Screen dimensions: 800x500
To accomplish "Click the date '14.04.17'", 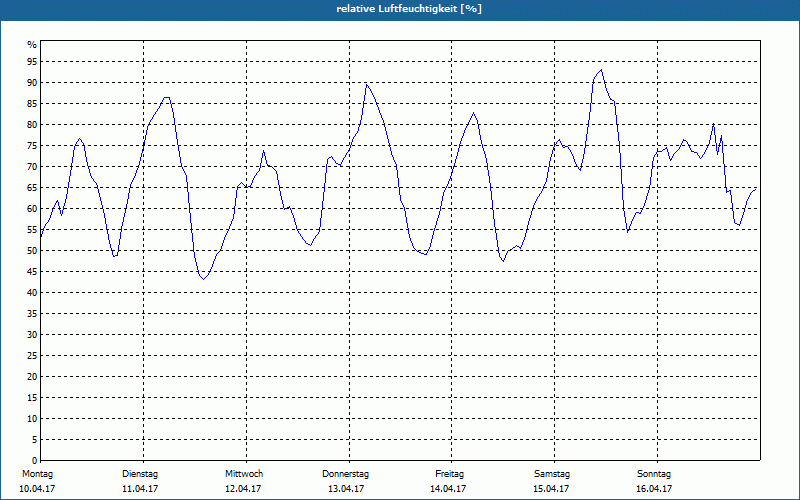I will pos(448,489).
